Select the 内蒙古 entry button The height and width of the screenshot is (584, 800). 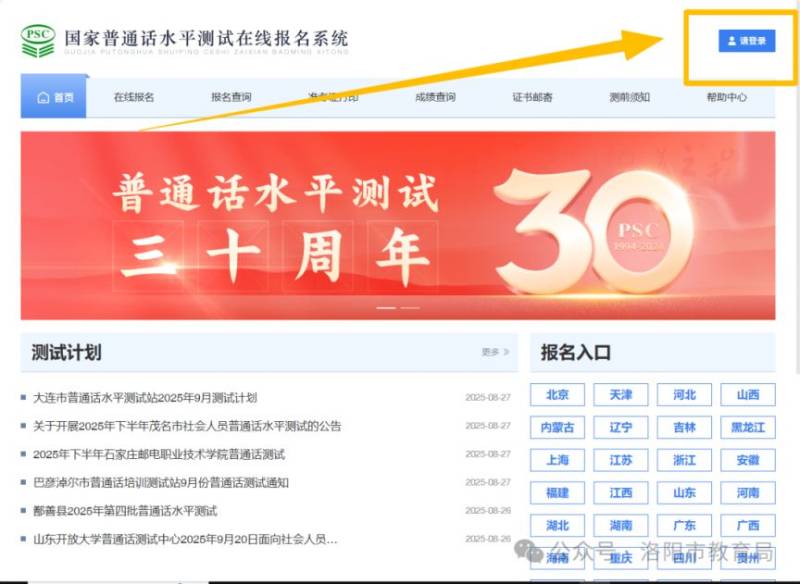click(557, 427)
